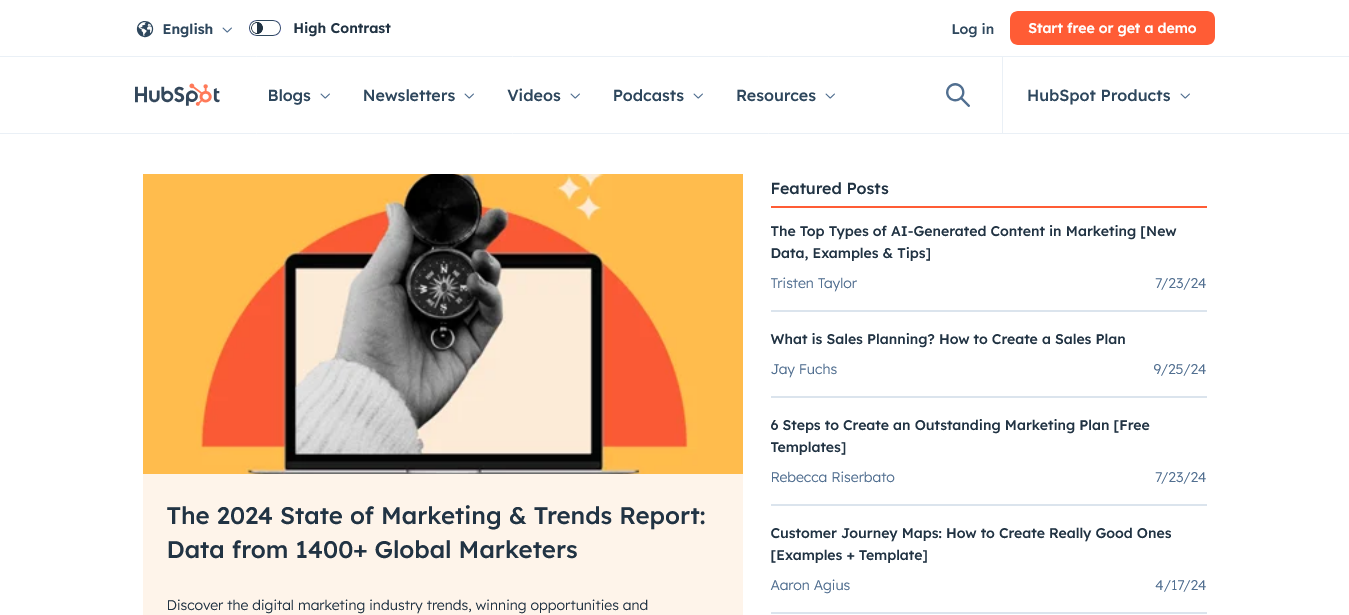This screenshot has width=1349, height=615.
Task: Open the Customer Journey Maps post
Action: [x=971, y=544]
